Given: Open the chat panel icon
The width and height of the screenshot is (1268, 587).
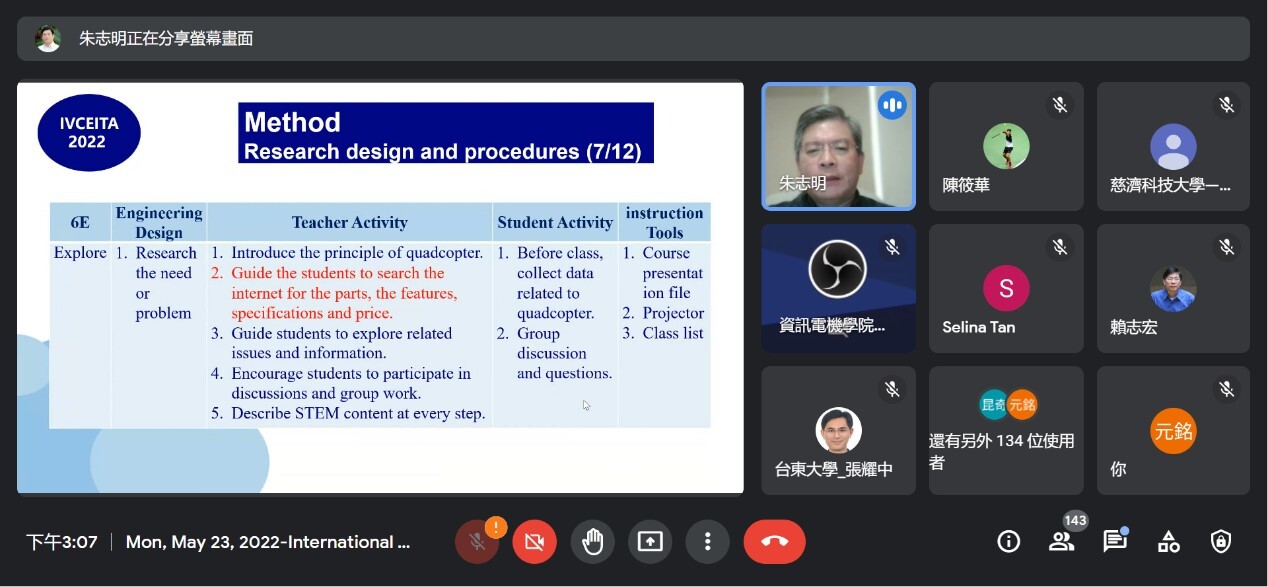Looking at the screenshot, I should [1114, 542].
